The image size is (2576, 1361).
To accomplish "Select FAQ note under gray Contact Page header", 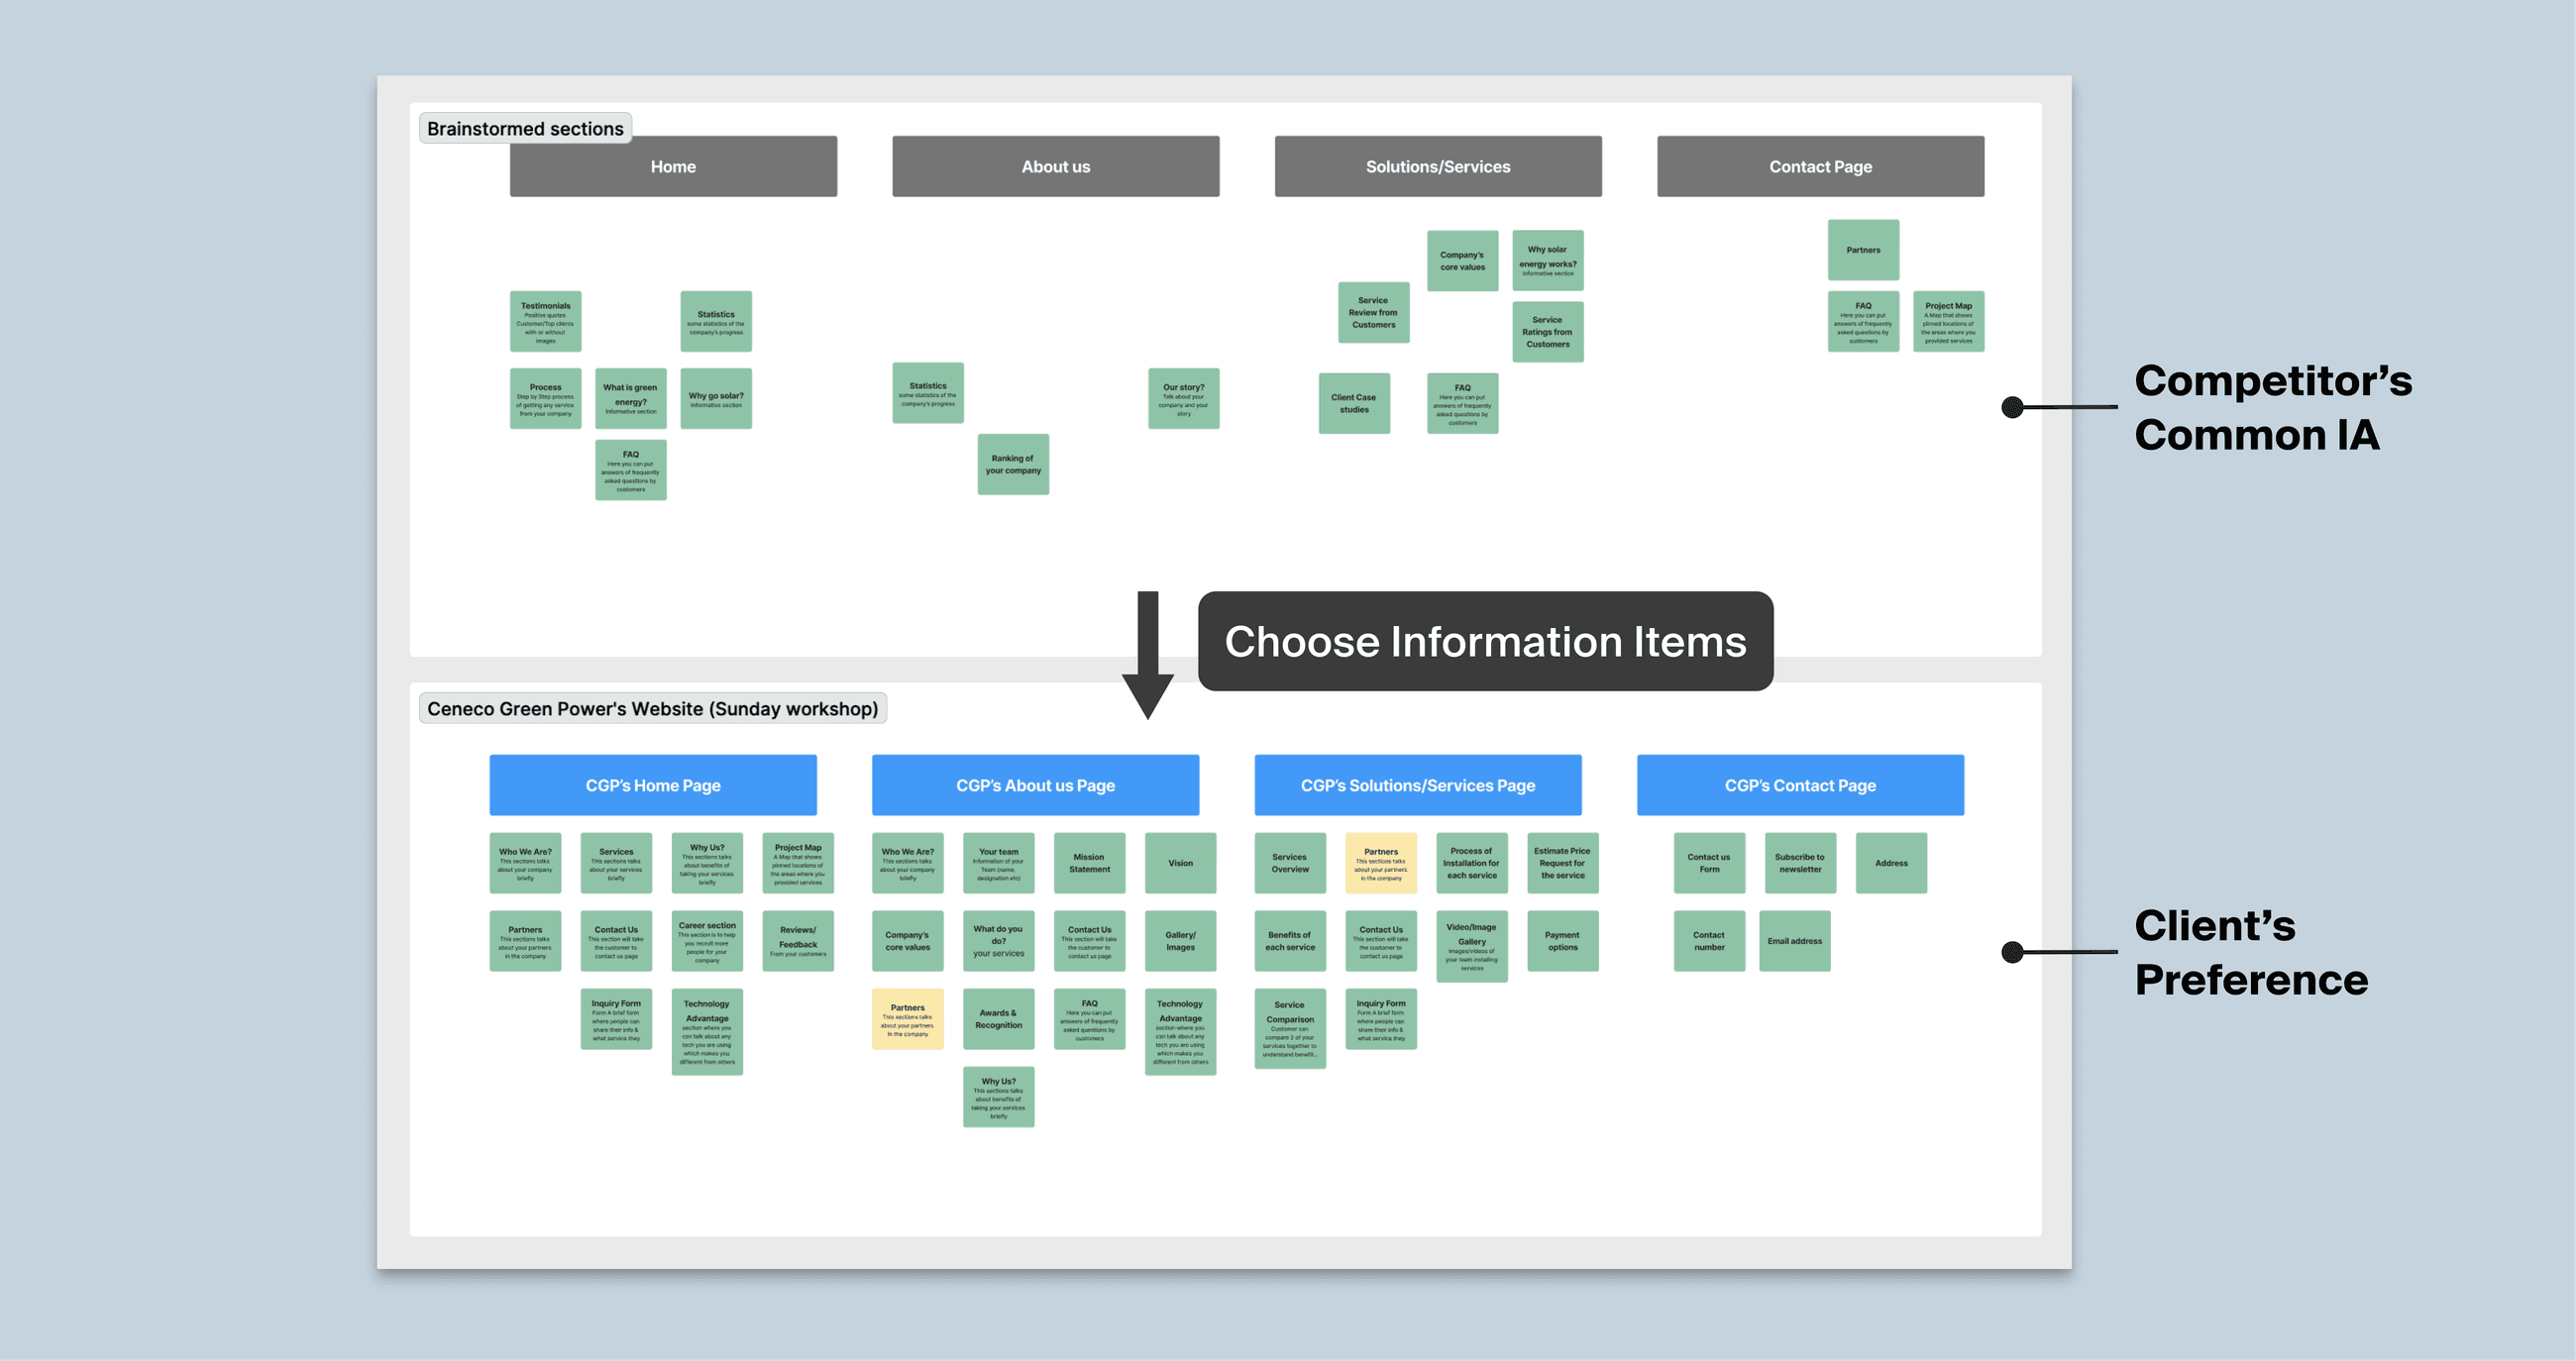I will point(1863,321).
